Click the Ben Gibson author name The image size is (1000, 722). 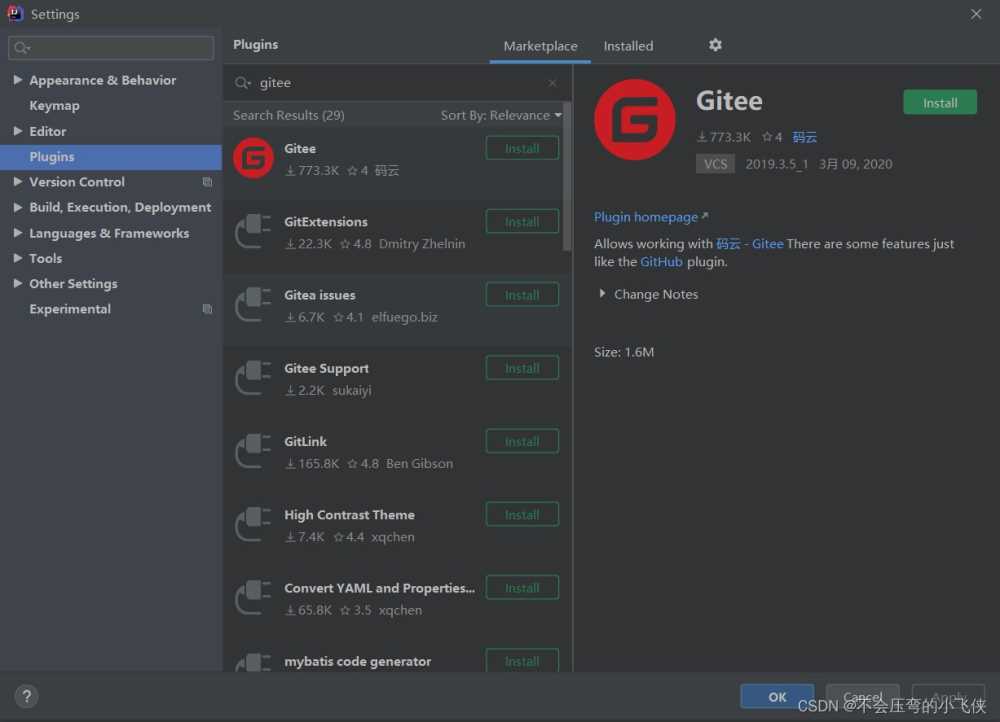[419, 464]
